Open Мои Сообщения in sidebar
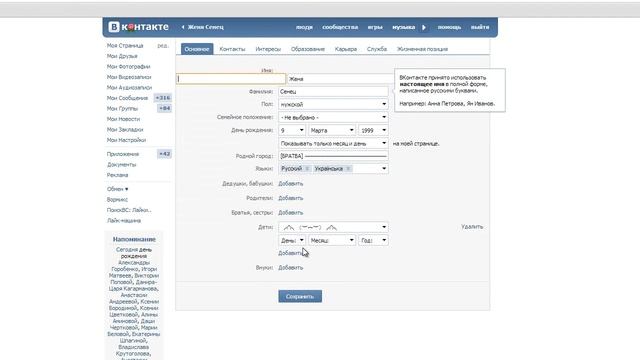The image size is (640, 360). coord(127,98)
